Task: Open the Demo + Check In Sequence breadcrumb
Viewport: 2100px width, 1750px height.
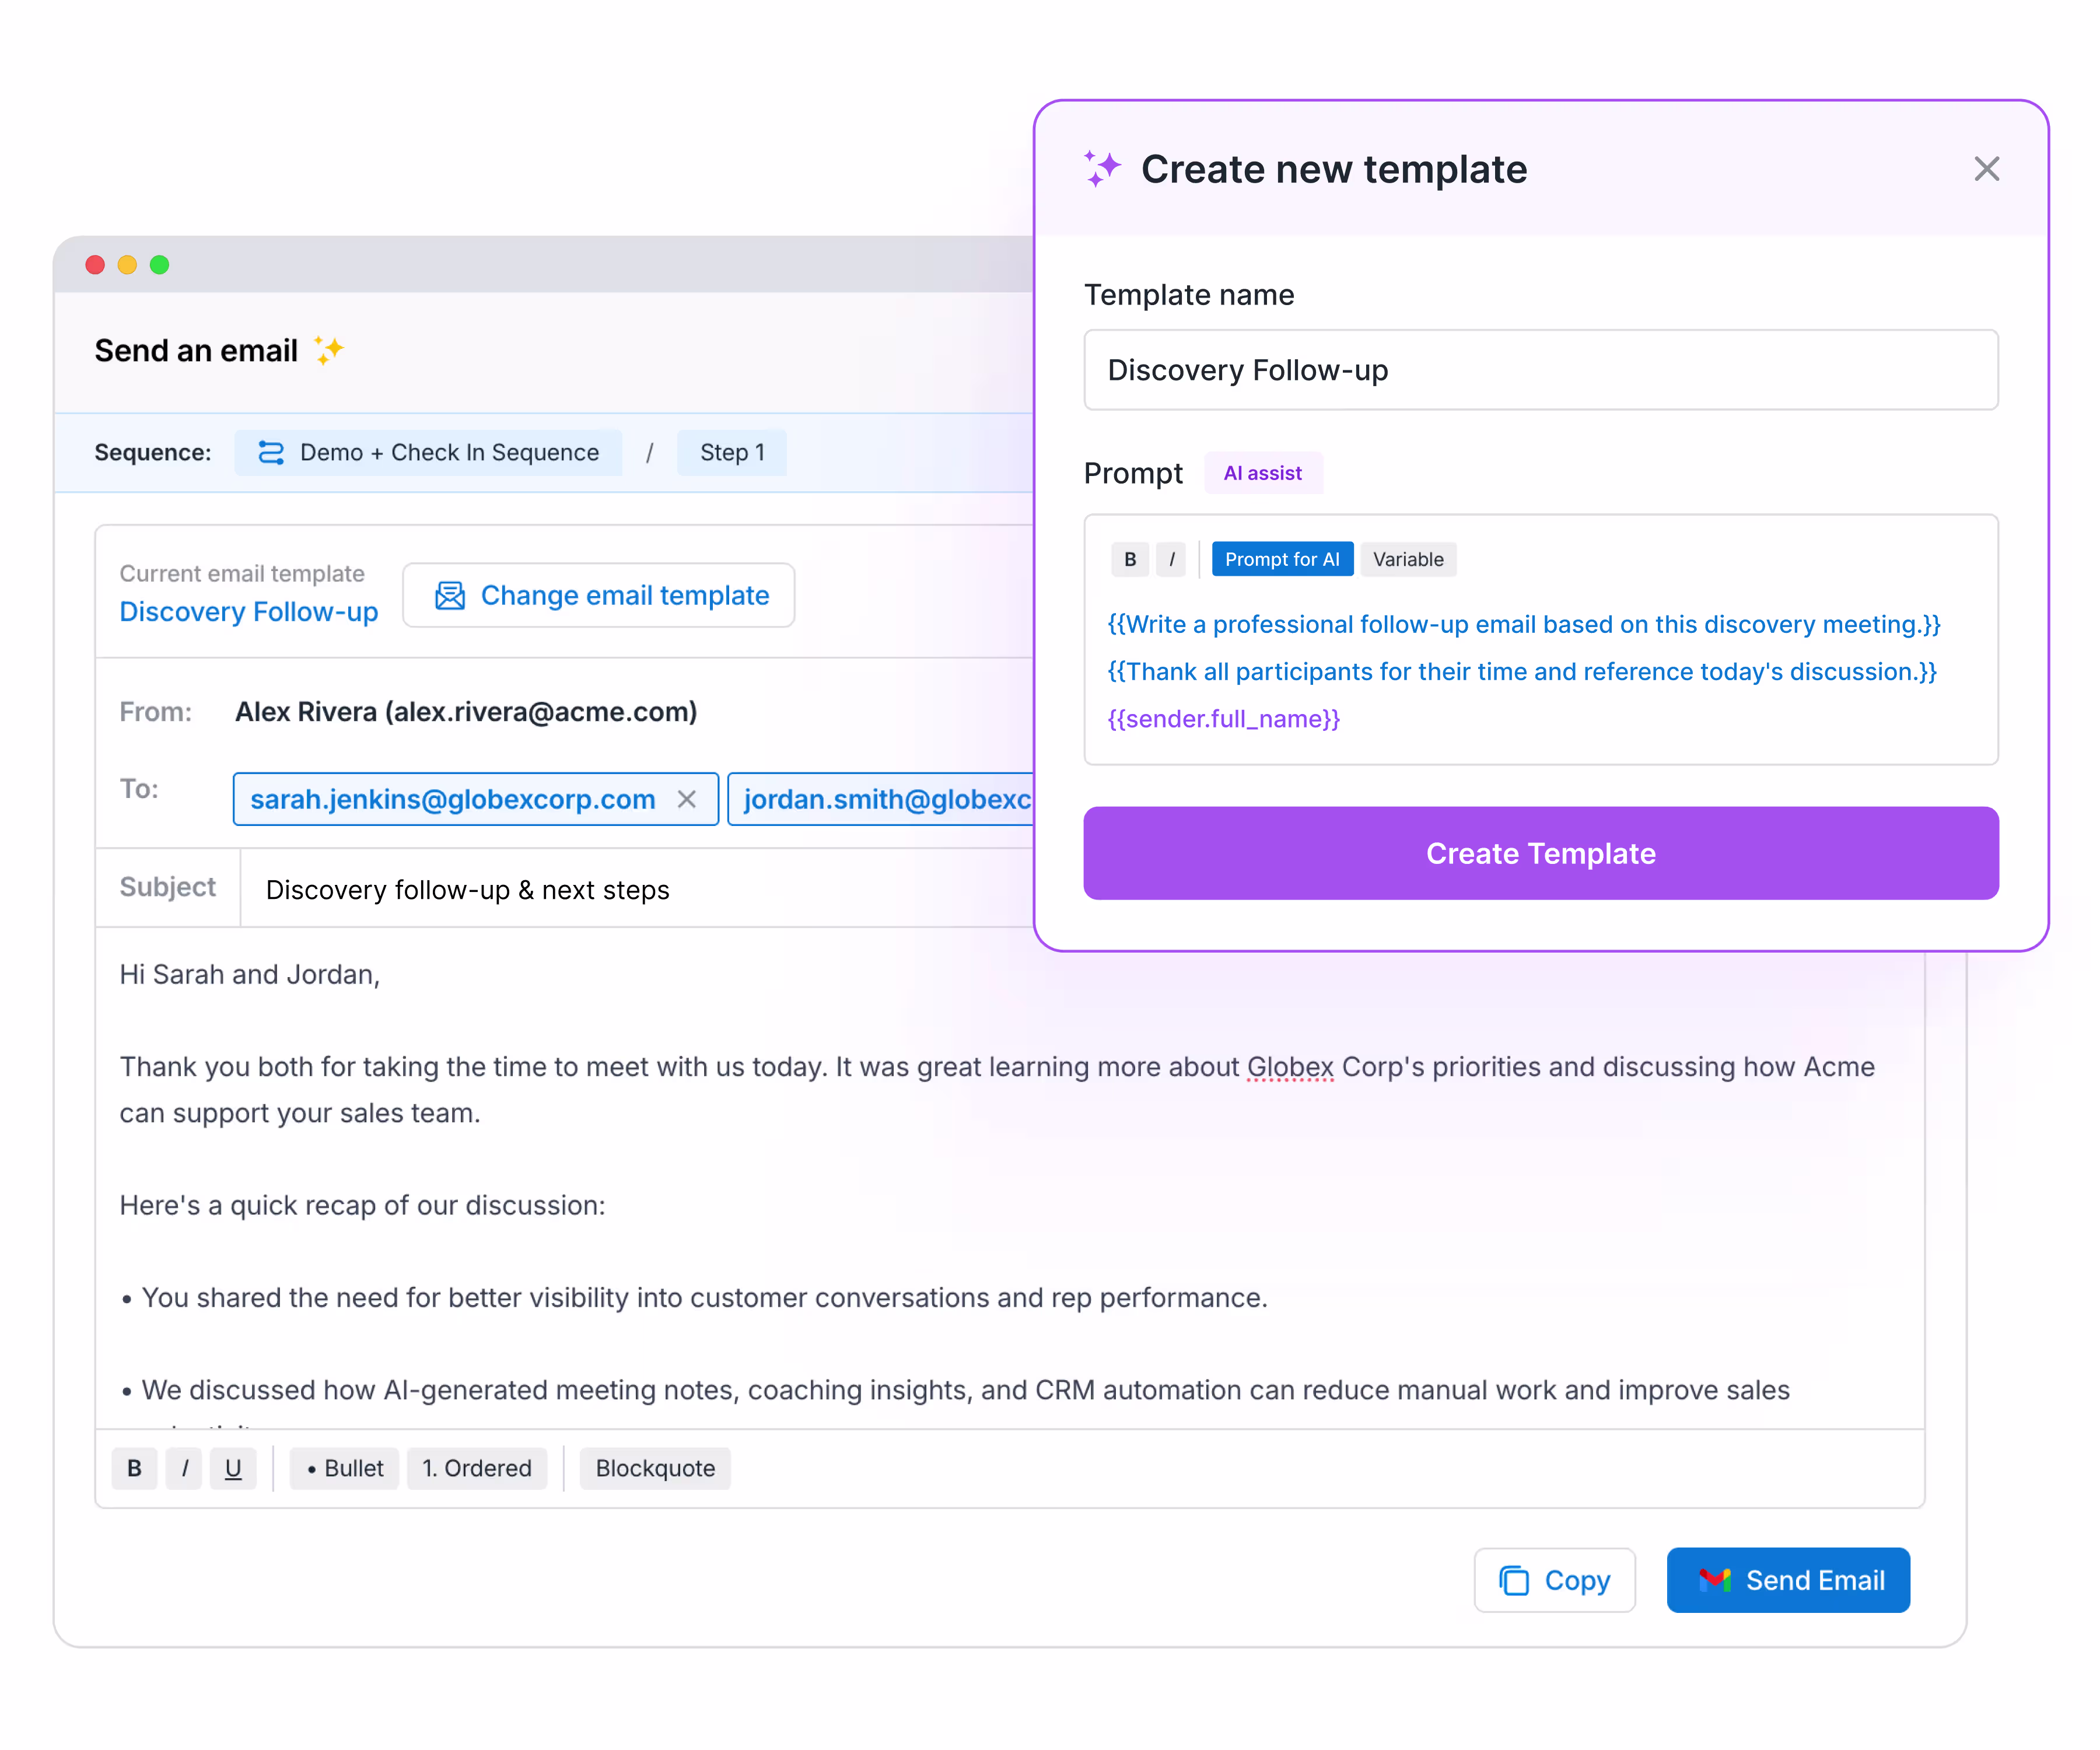Action: click(x=428, y=453)
